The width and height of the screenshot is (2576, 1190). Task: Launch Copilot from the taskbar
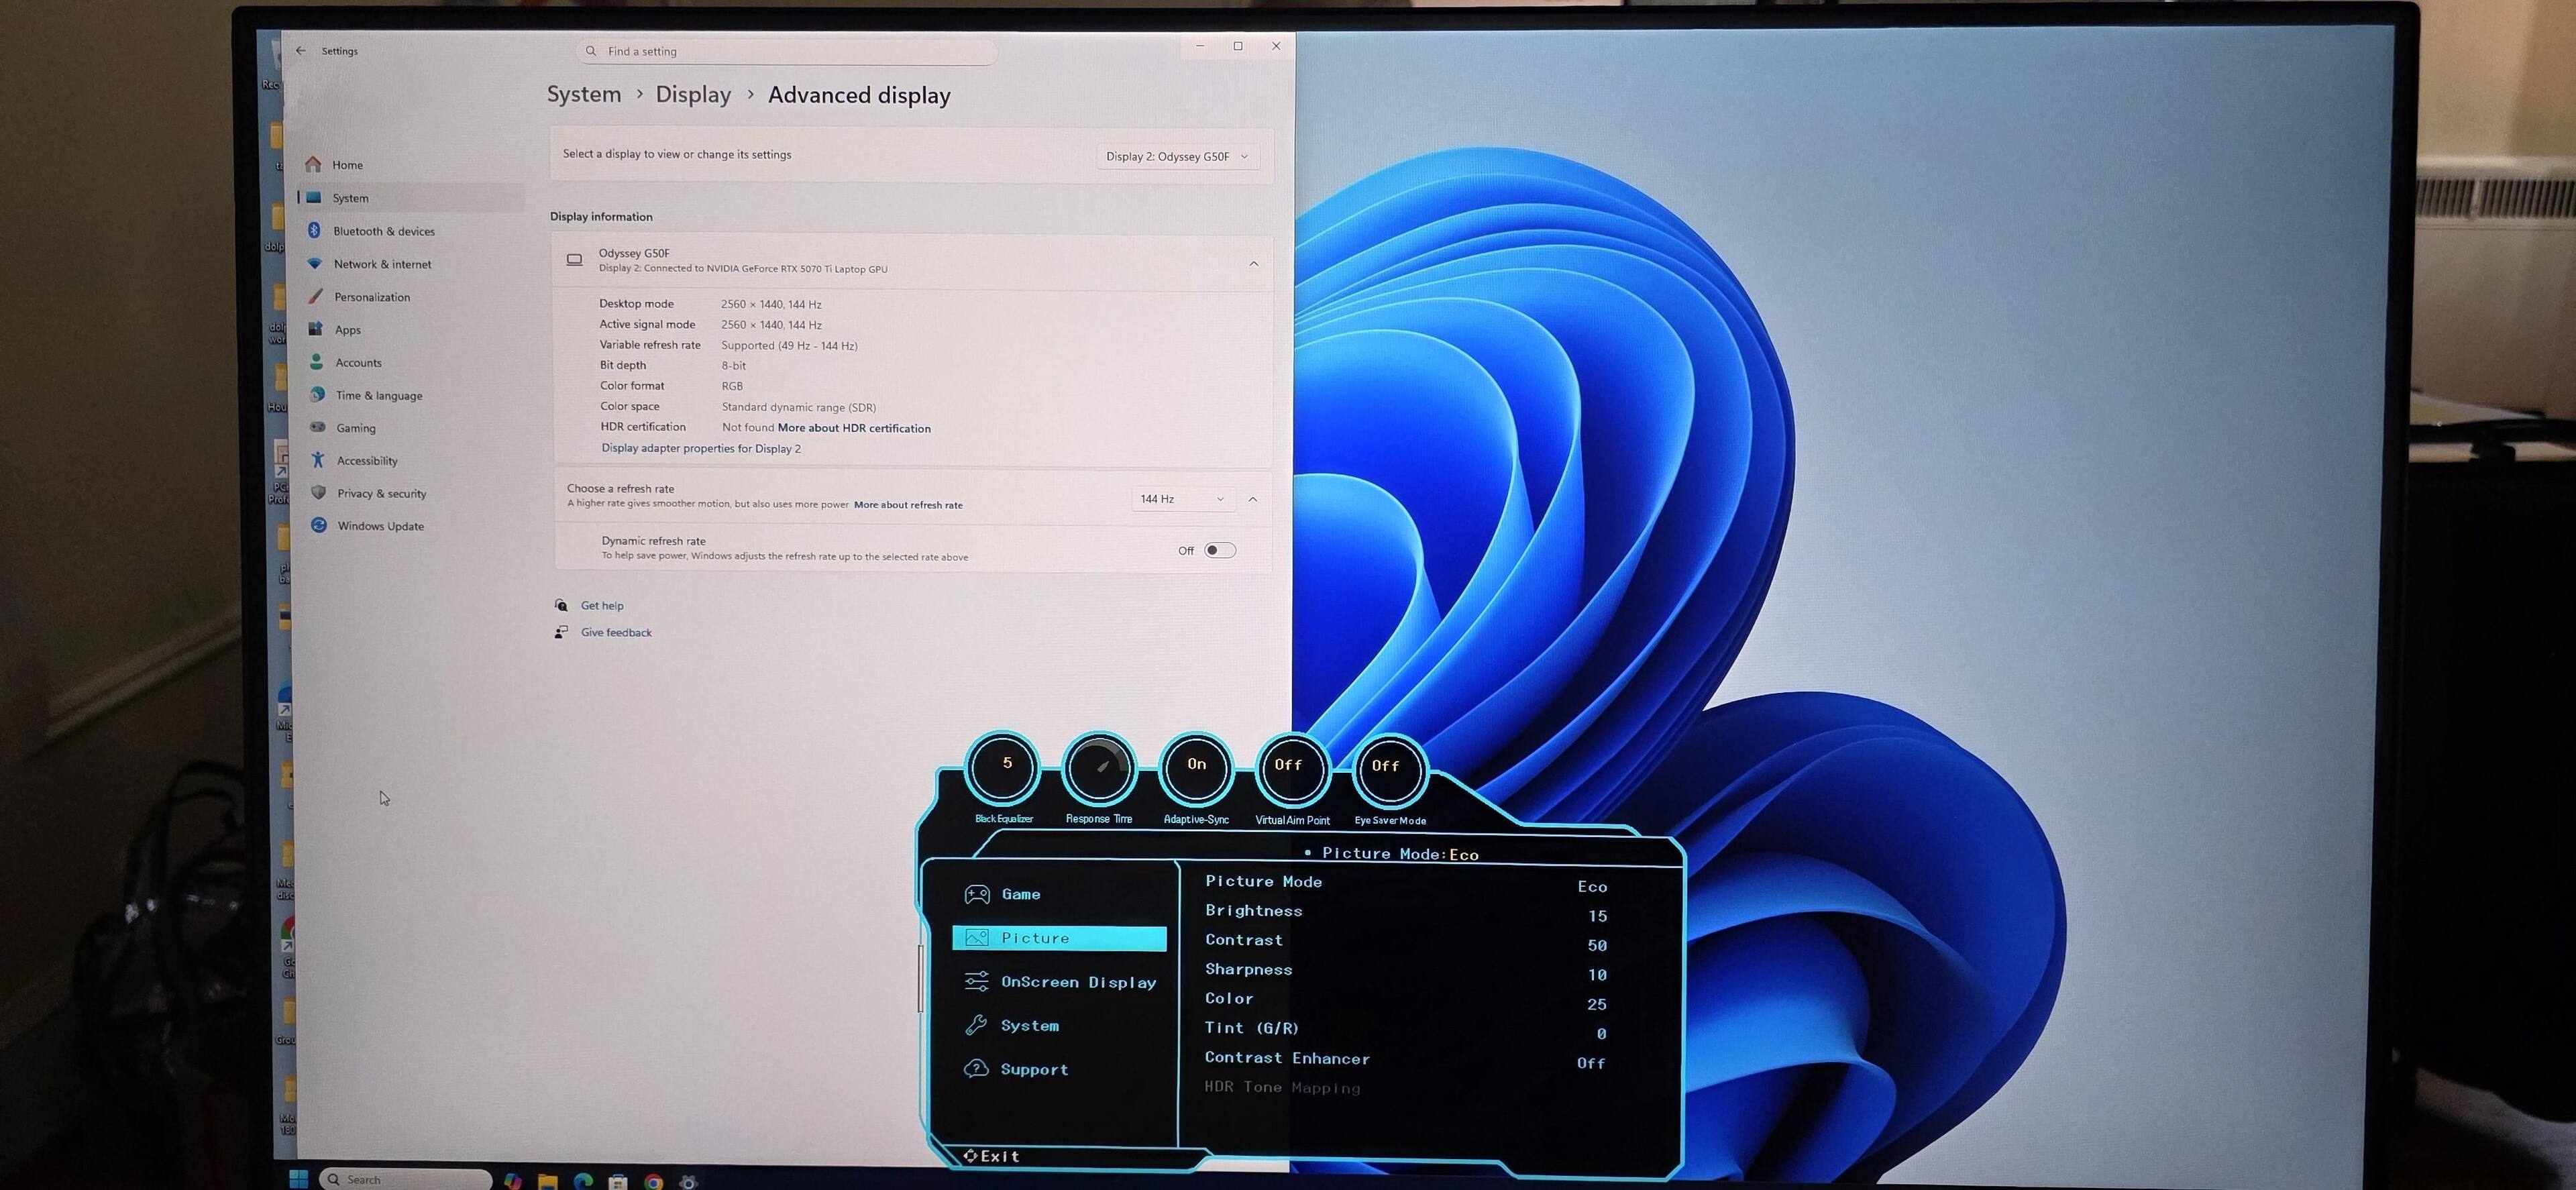pyautogui.click(x=513, y=1181)
